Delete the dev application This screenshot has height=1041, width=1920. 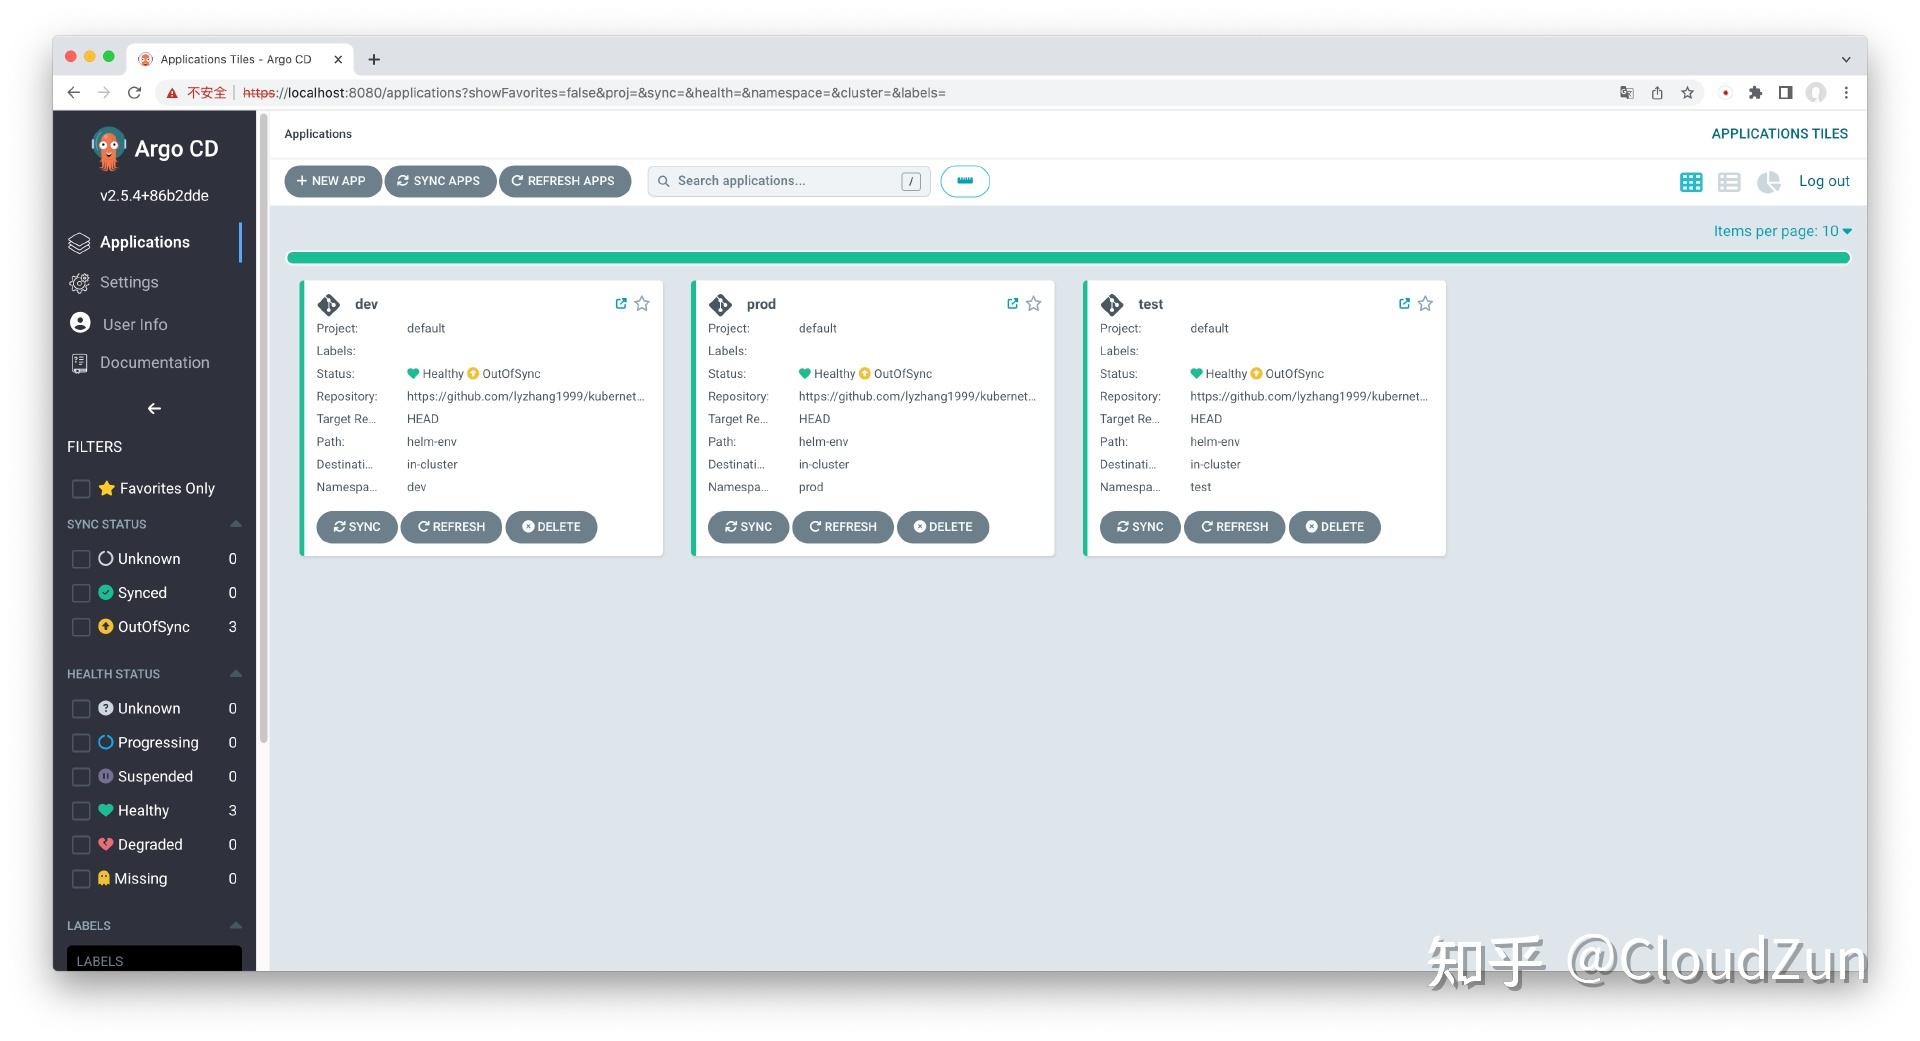(551, 527)
